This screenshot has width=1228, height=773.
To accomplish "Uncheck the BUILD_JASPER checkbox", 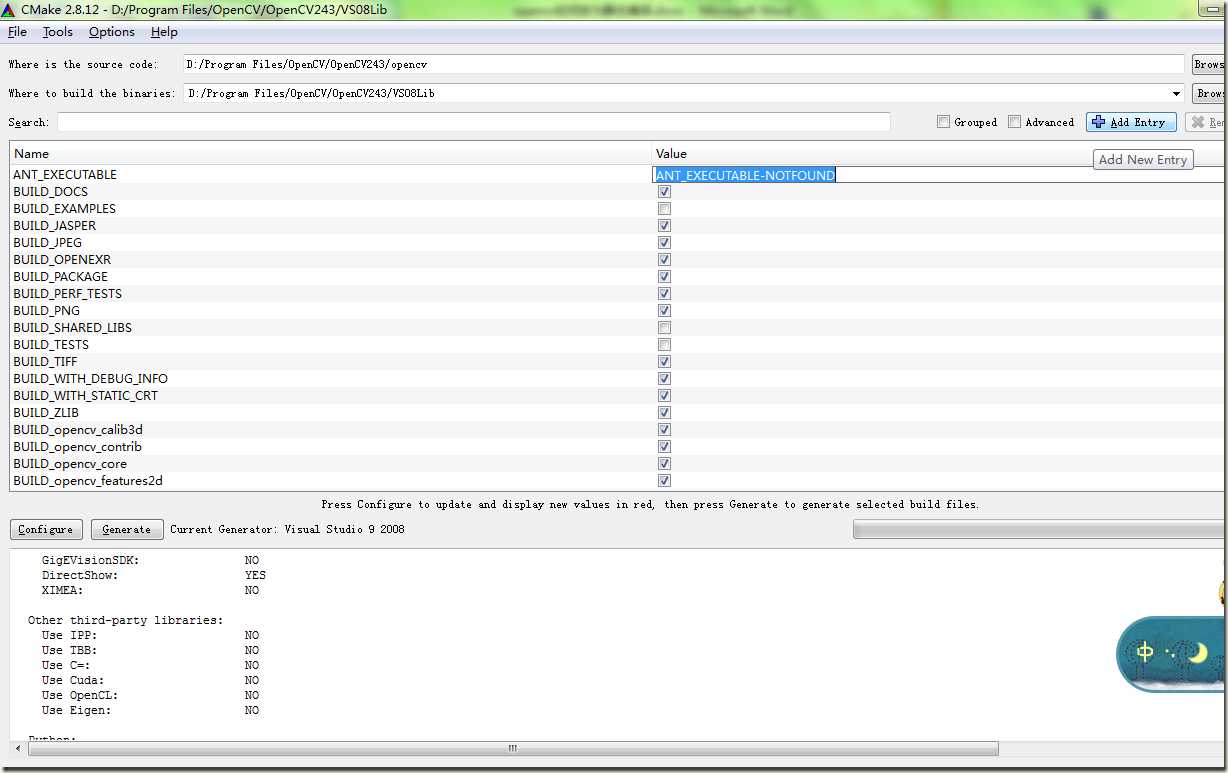I will click(x=664, y=226).
